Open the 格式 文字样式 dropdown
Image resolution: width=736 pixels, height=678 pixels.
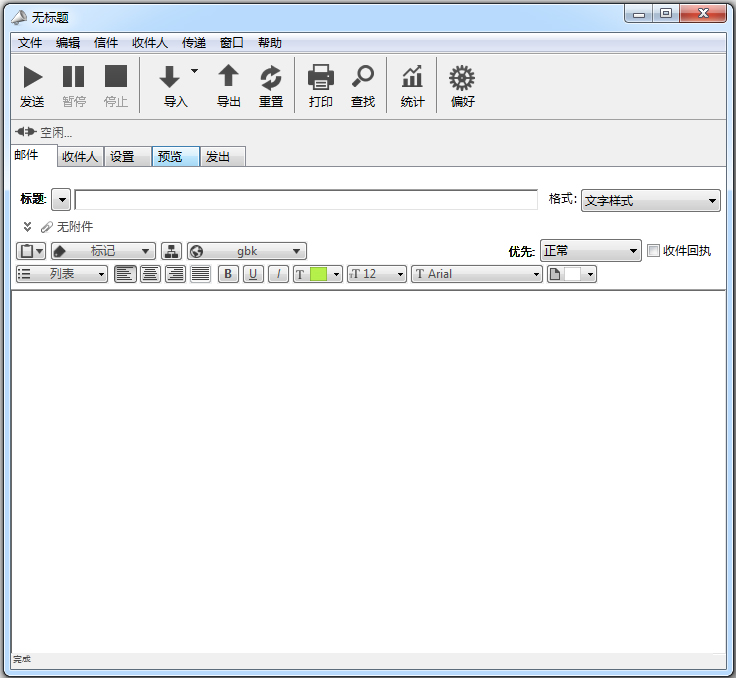pos(651,201)
